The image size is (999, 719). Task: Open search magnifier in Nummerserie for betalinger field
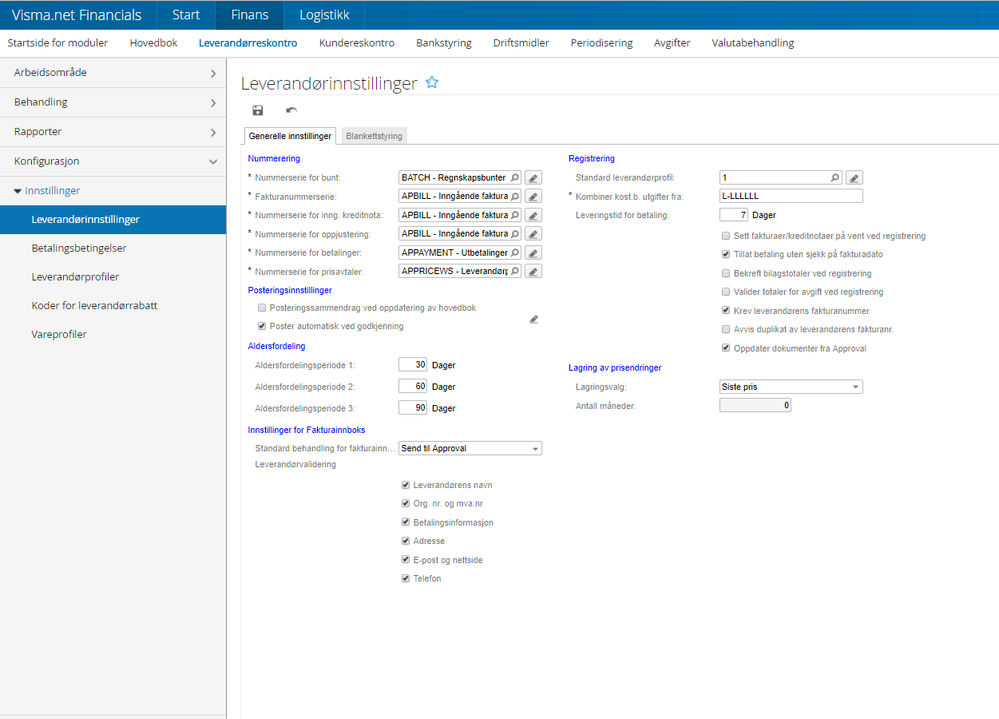coord(515,253)
